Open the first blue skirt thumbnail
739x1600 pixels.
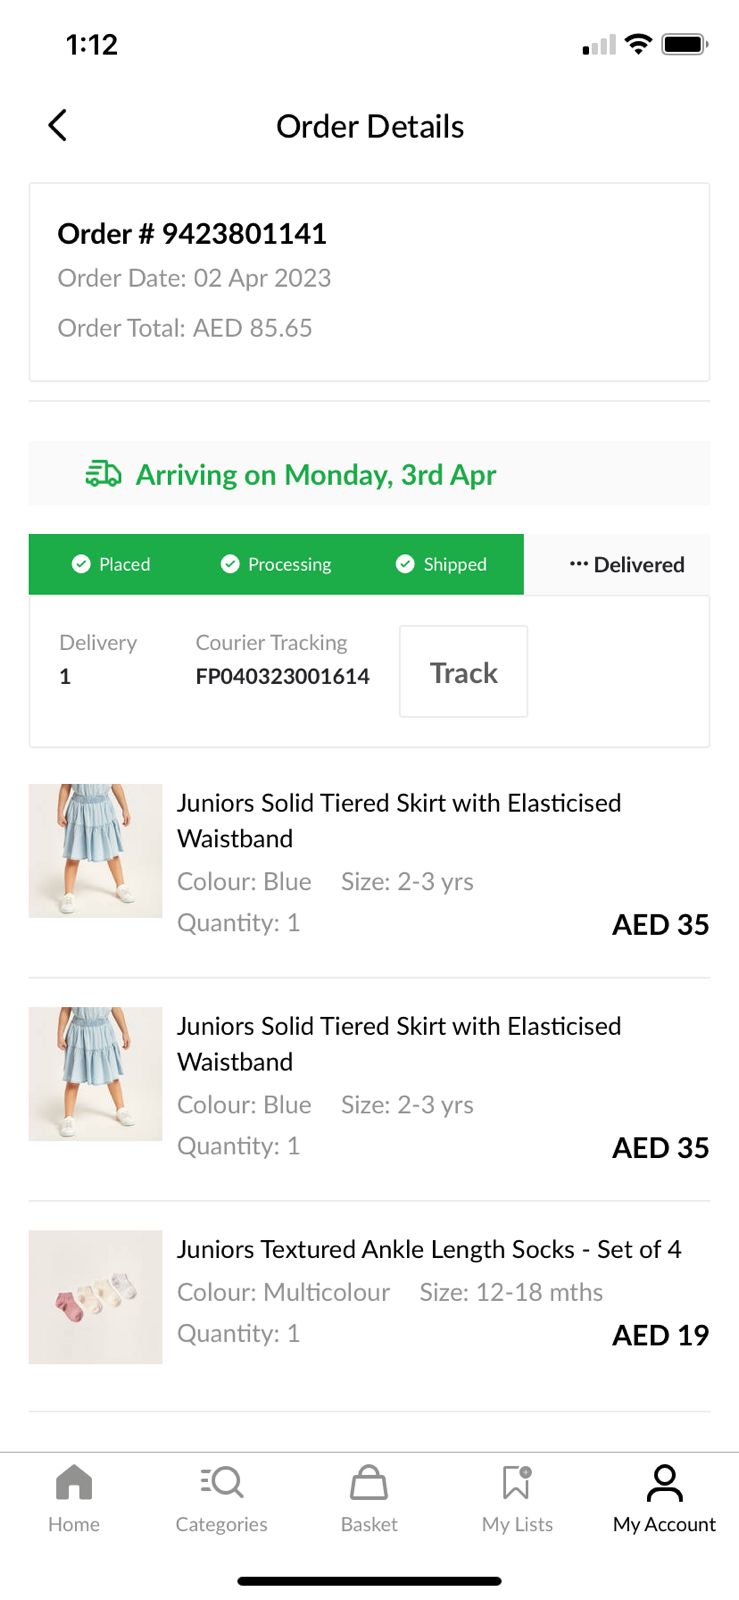pos(95,851)
